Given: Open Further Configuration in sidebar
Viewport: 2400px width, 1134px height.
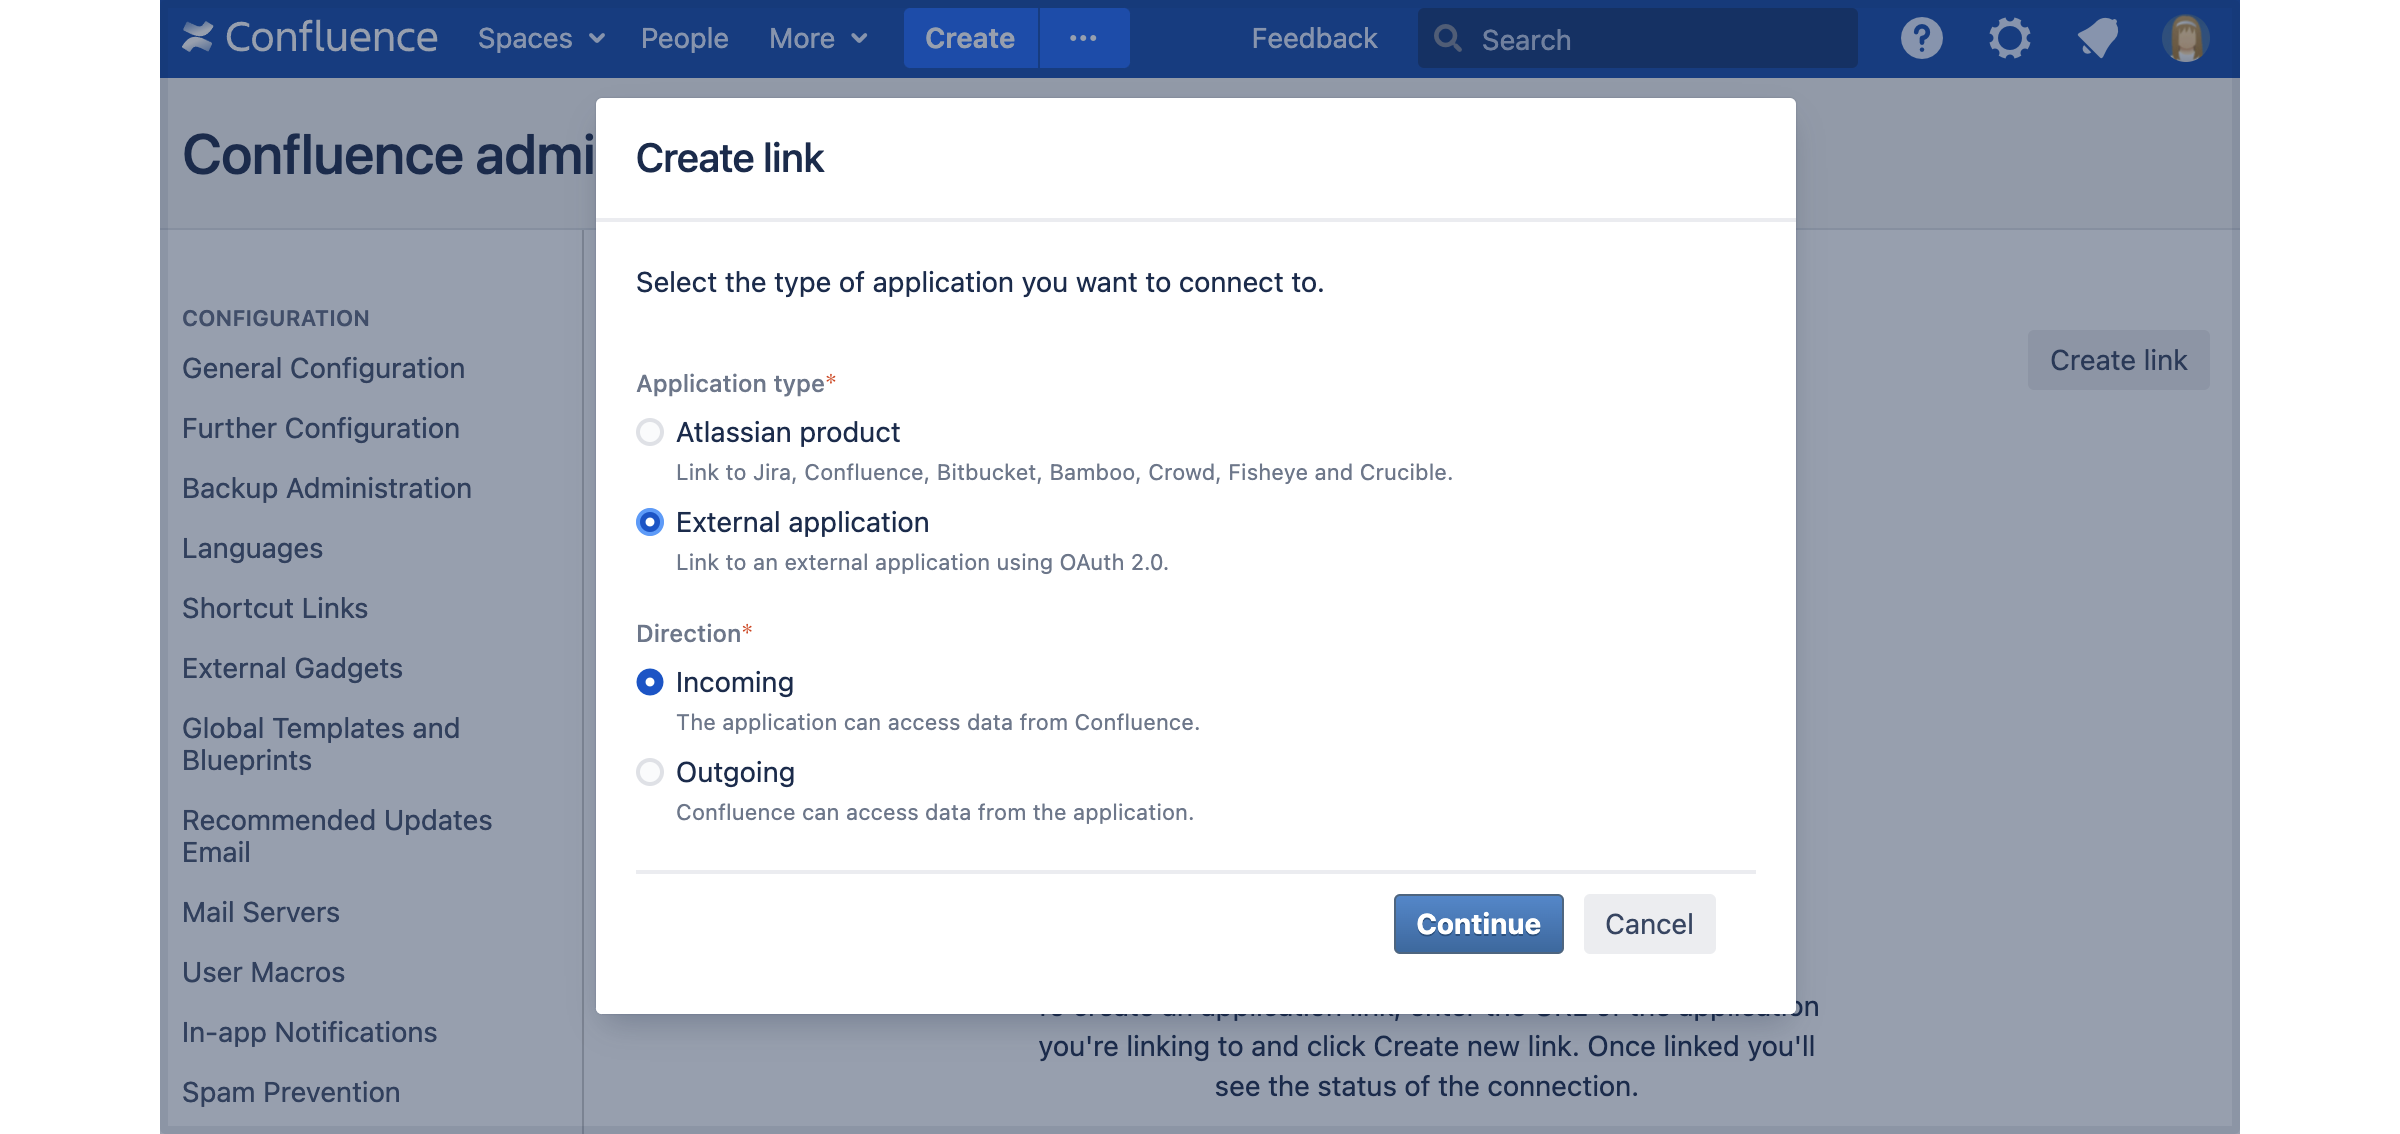Looking at the screenshot, I should click(321, 428).
